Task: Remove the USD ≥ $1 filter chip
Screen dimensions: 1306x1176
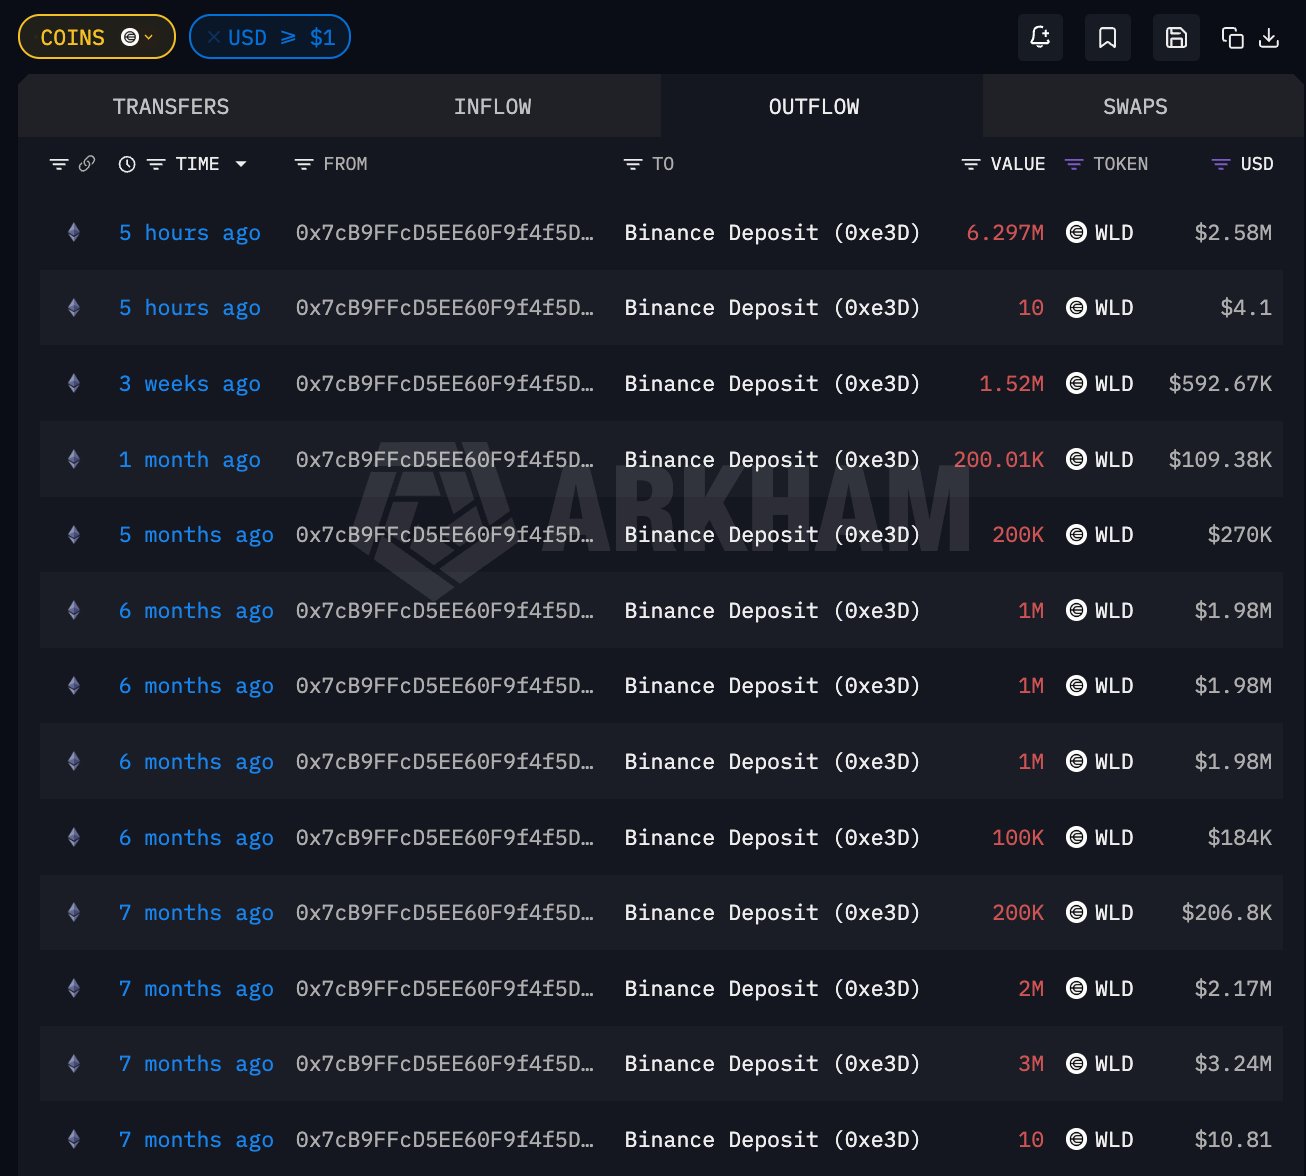Action: pos(214,38)
